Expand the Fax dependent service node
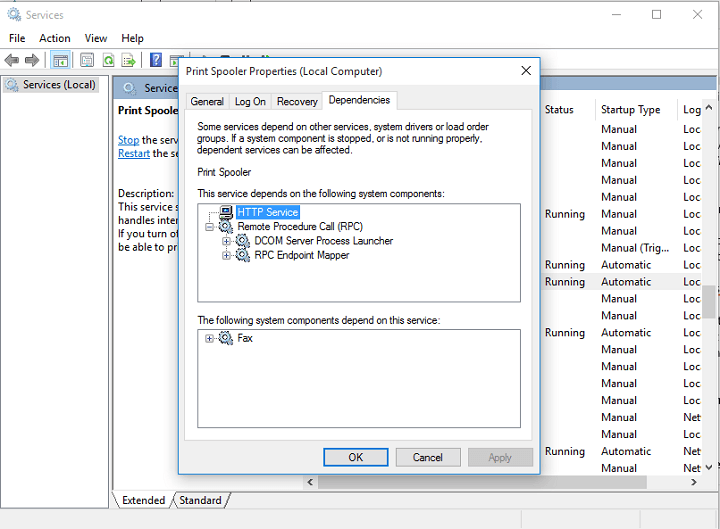Screen dimensions: 720x529 [x=210, y=339]
